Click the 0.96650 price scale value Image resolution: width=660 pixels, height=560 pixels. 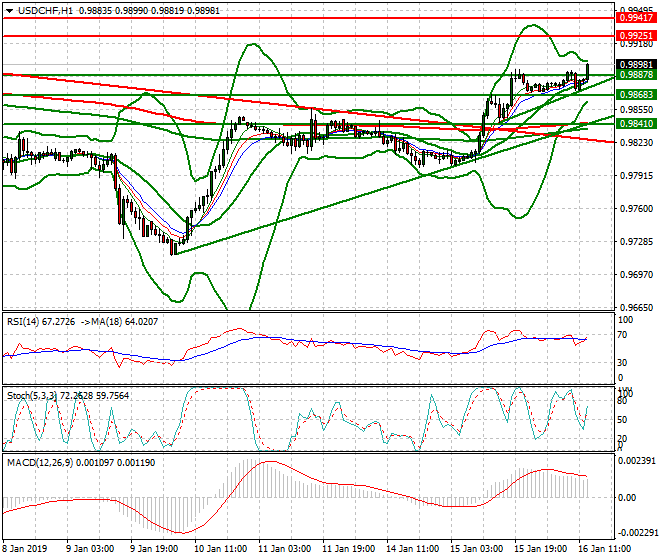click(x=637, y=308)
